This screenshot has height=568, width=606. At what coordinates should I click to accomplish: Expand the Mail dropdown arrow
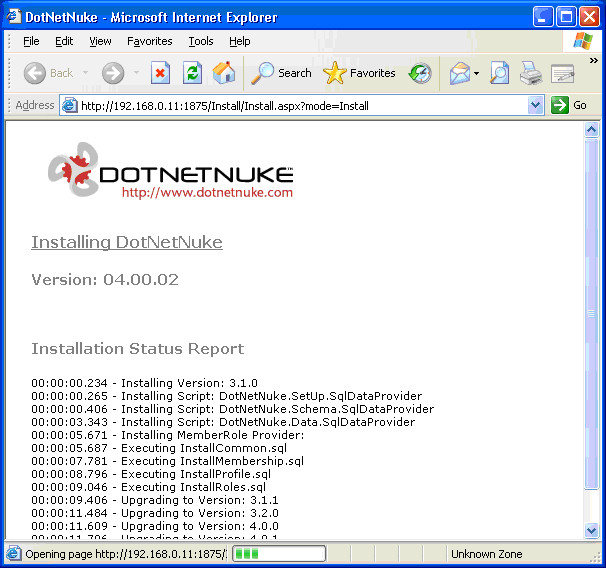coord(477,73)
